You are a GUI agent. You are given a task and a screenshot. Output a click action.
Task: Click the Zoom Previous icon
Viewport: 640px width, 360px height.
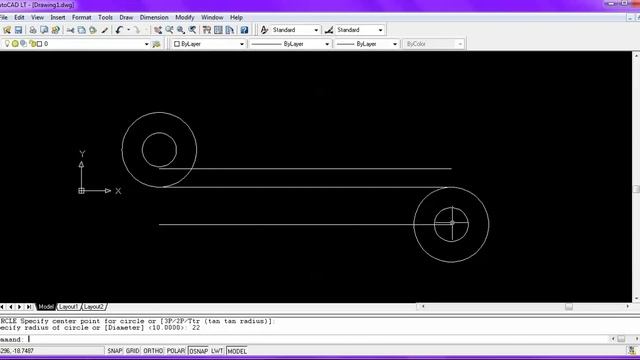192,30
